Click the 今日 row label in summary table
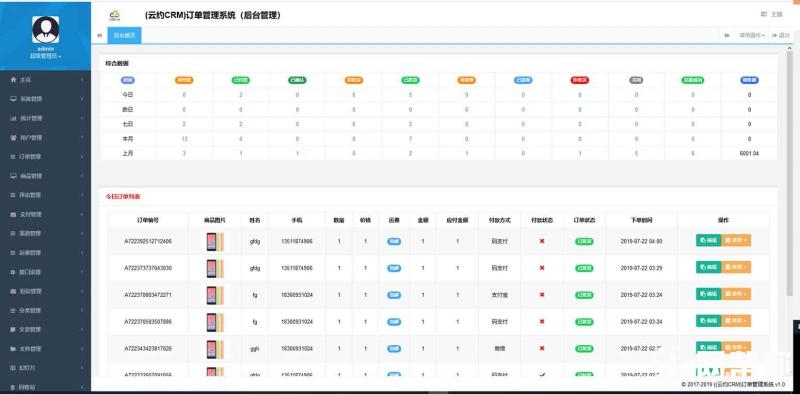 pos(128,95)
